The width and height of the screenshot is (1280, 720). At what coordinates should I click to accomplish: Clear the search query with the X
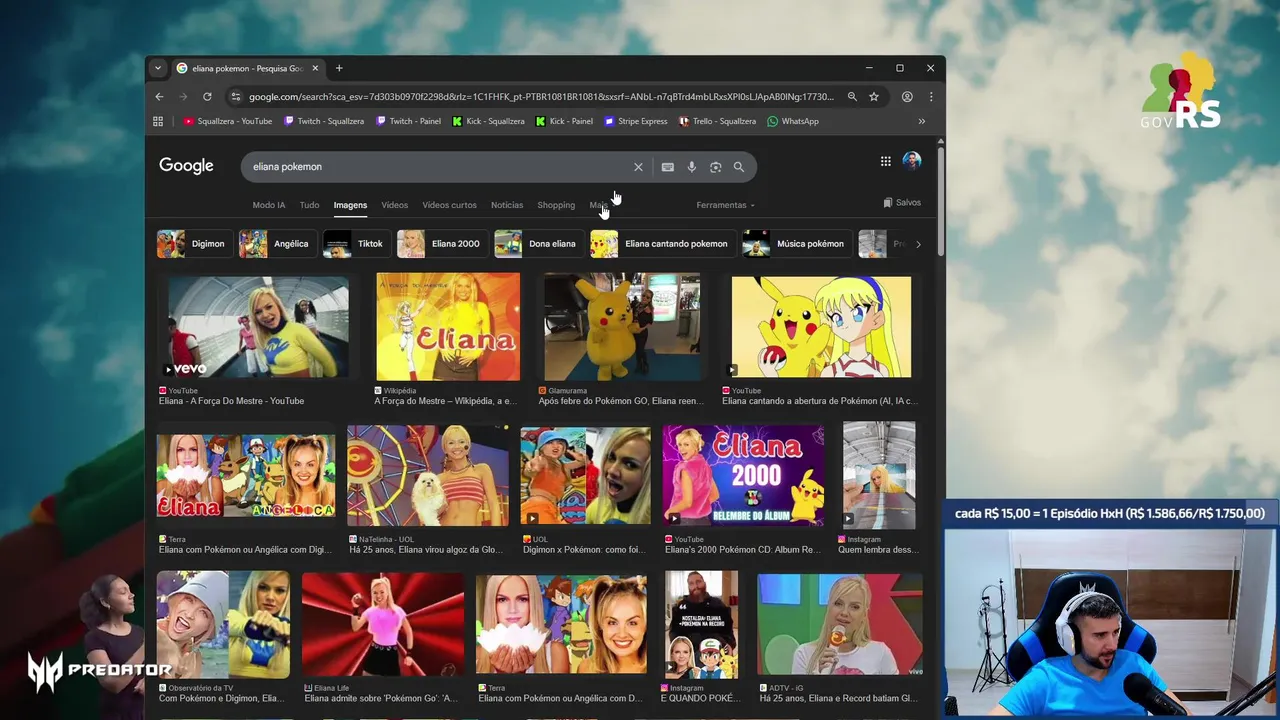tap(638, 167)
